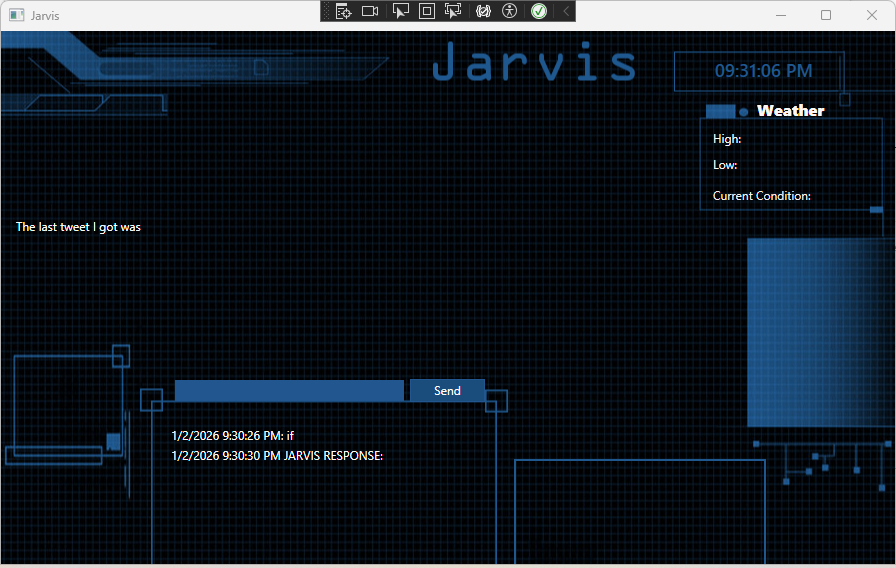The width and height of the screenshot is (896, 568).
Task: Click the "The last tweet I got was" text
Action: (x=78, y=227)
